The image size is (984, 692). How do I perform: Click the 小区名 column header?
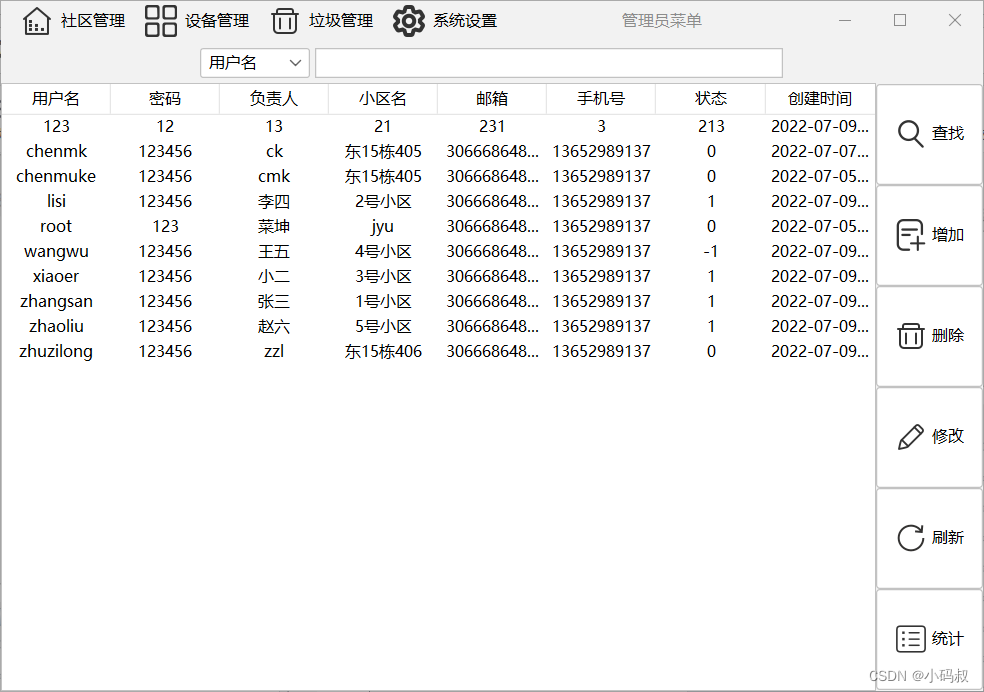point(383,99)
